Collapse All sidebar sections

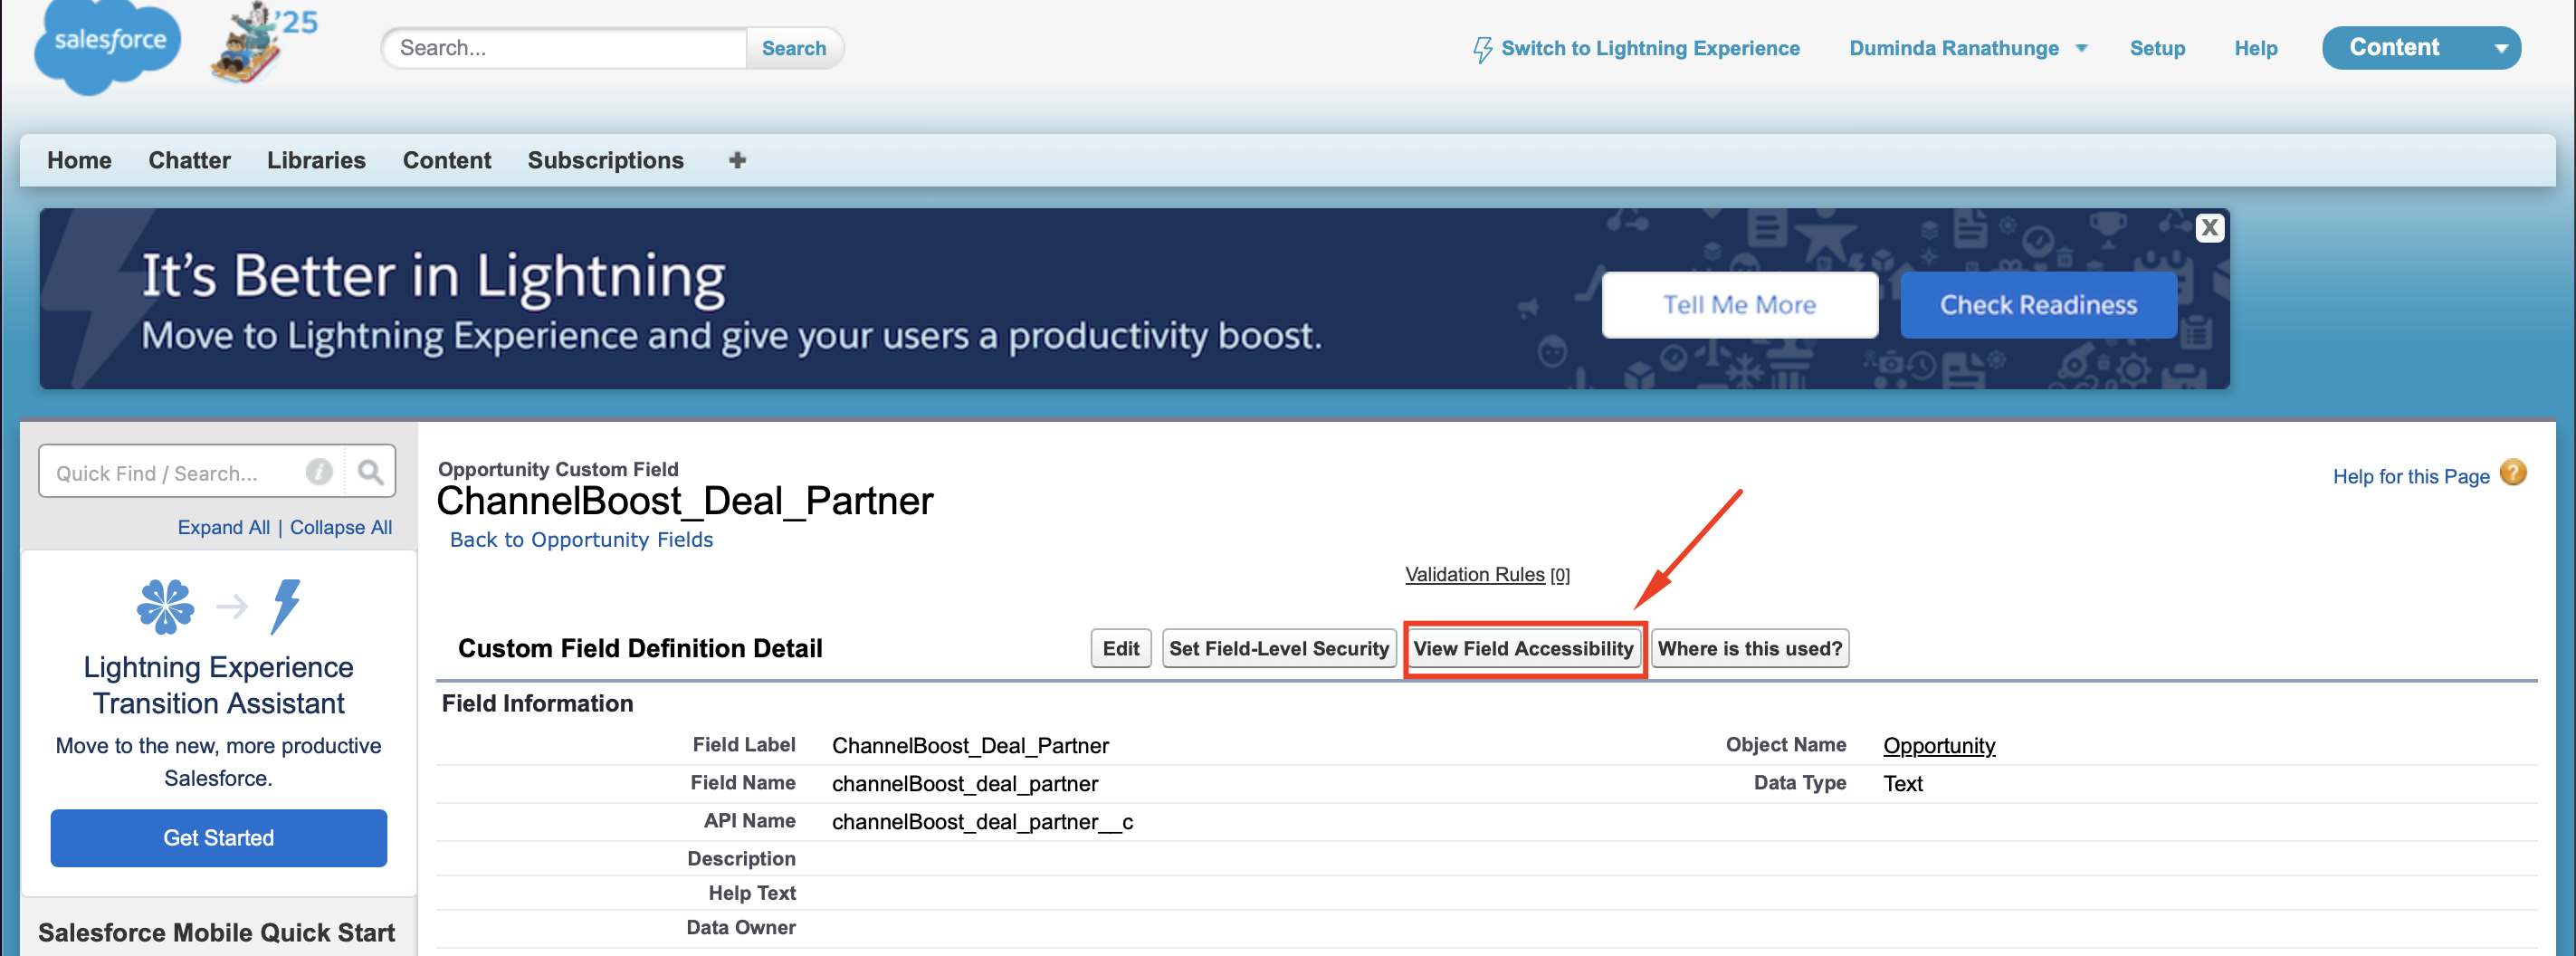tap(340, 527)
